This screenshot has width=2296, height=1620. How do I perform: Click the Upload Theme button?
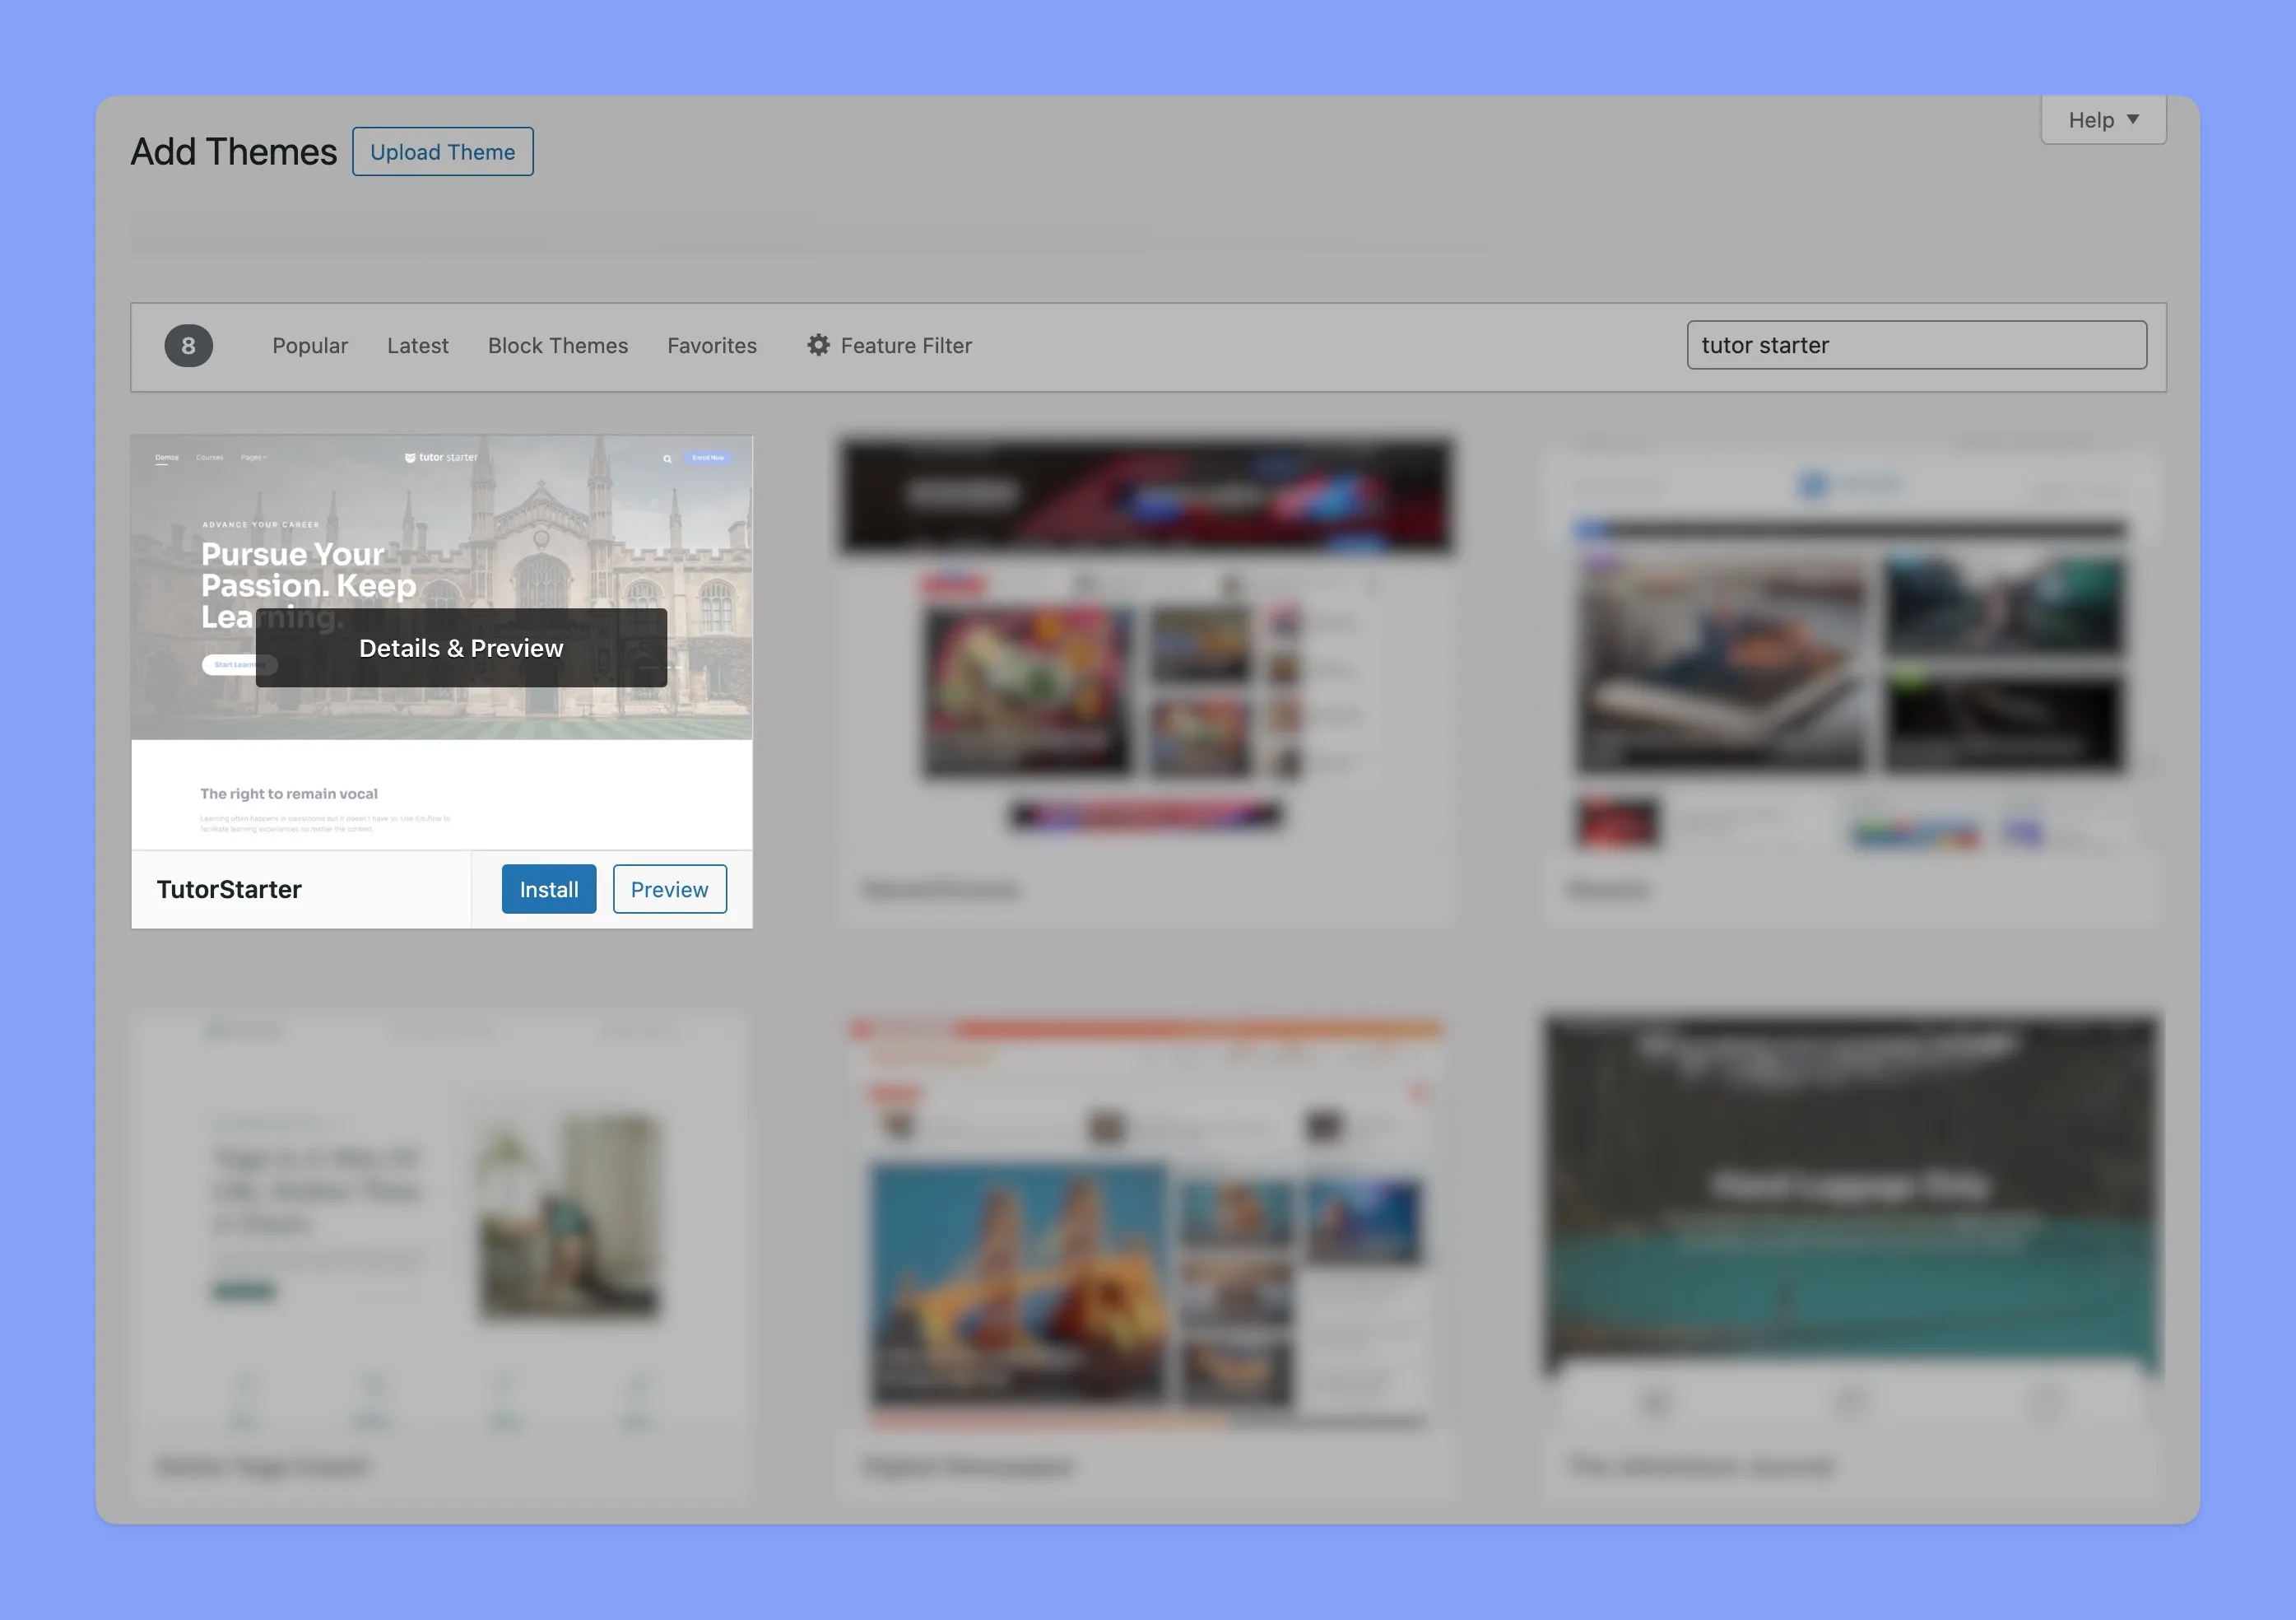[442, 152]
